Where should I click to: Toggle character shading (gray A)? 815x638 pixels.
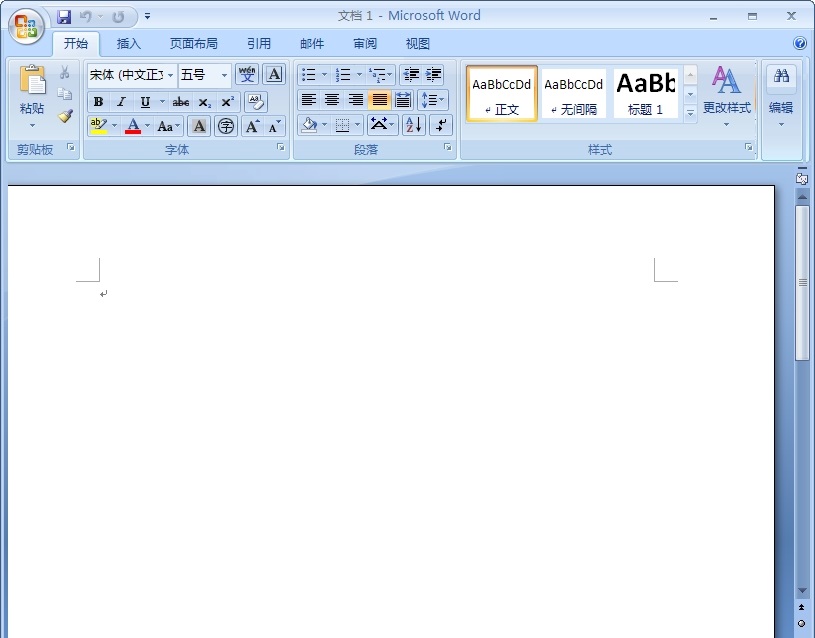pyautogui.click(x=199, y=126)
